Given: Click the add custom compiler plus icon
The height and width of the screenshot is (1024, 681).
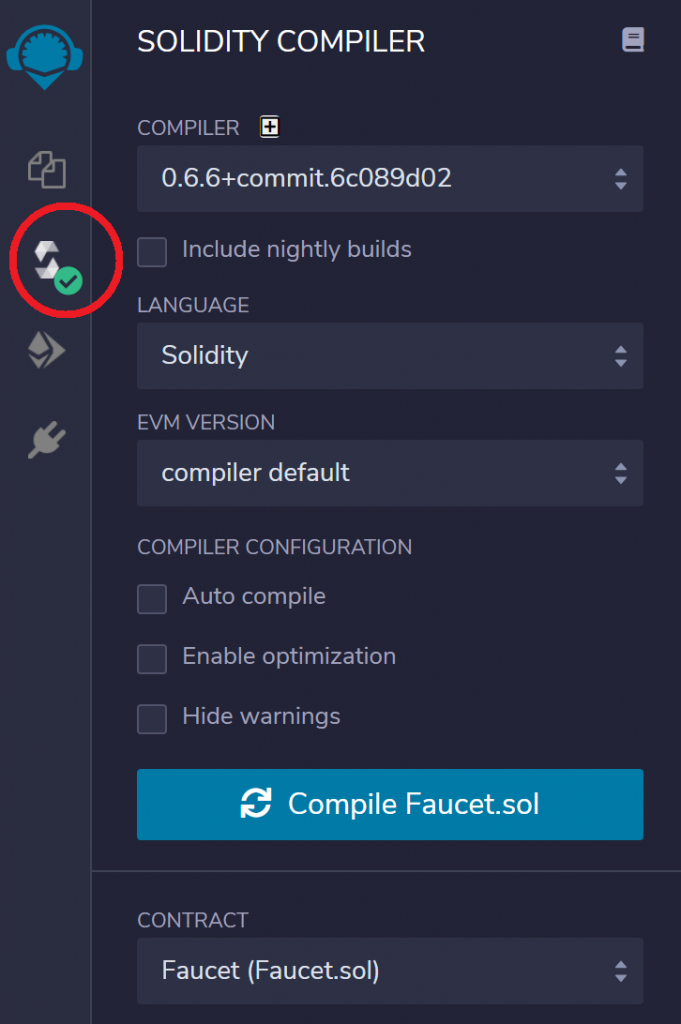Looking at the screenshot, I should coord(270,127).
